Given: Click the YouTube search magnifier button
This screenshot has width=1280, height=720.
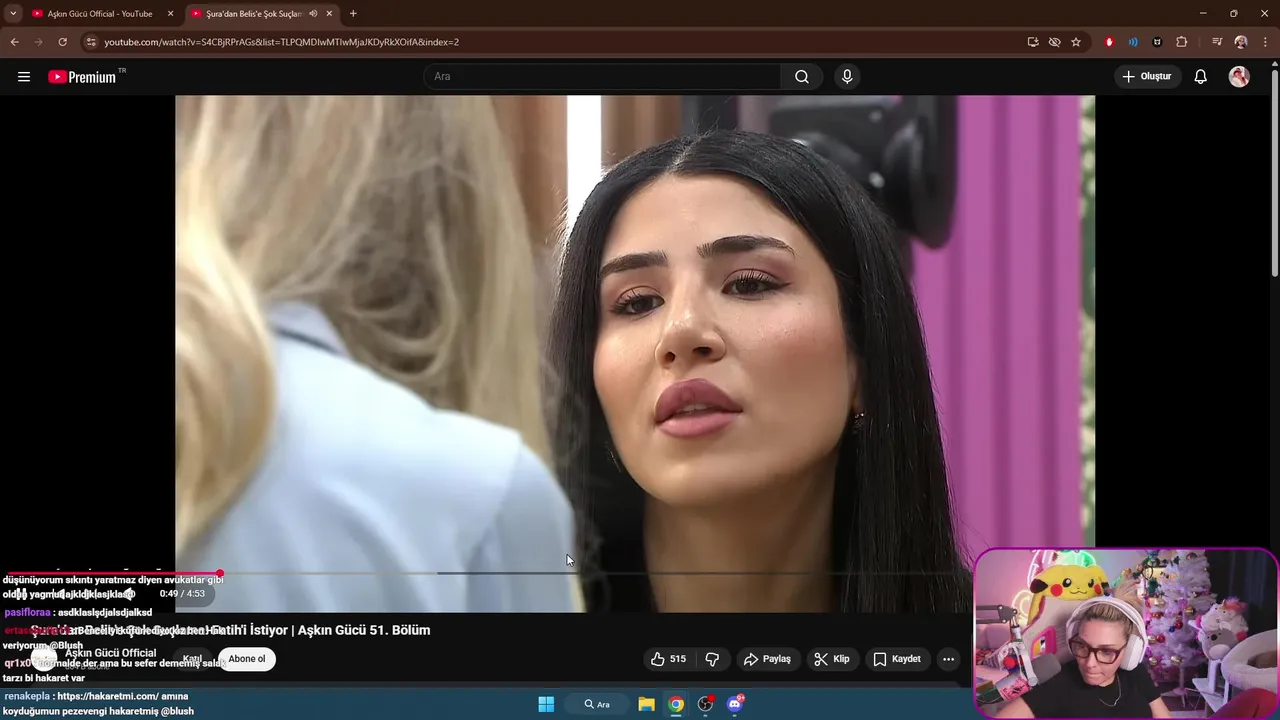Looking at the screenshot, I should (802, 77).
